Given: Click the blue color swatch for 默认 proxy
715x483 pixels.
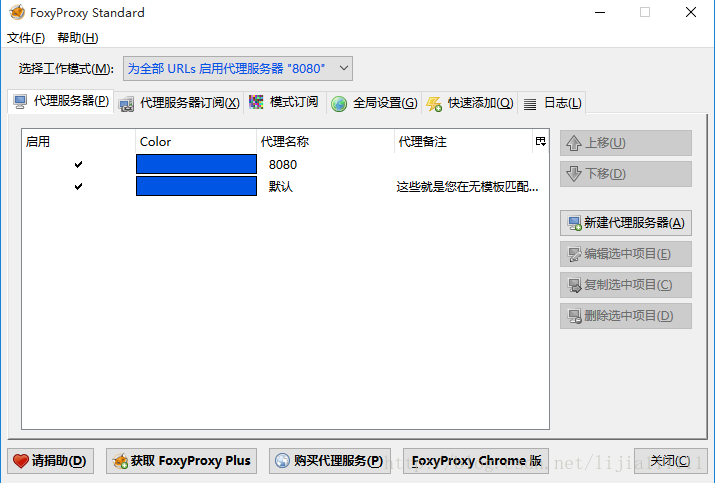Looking at the screenshot, I should tap(197, 186).
